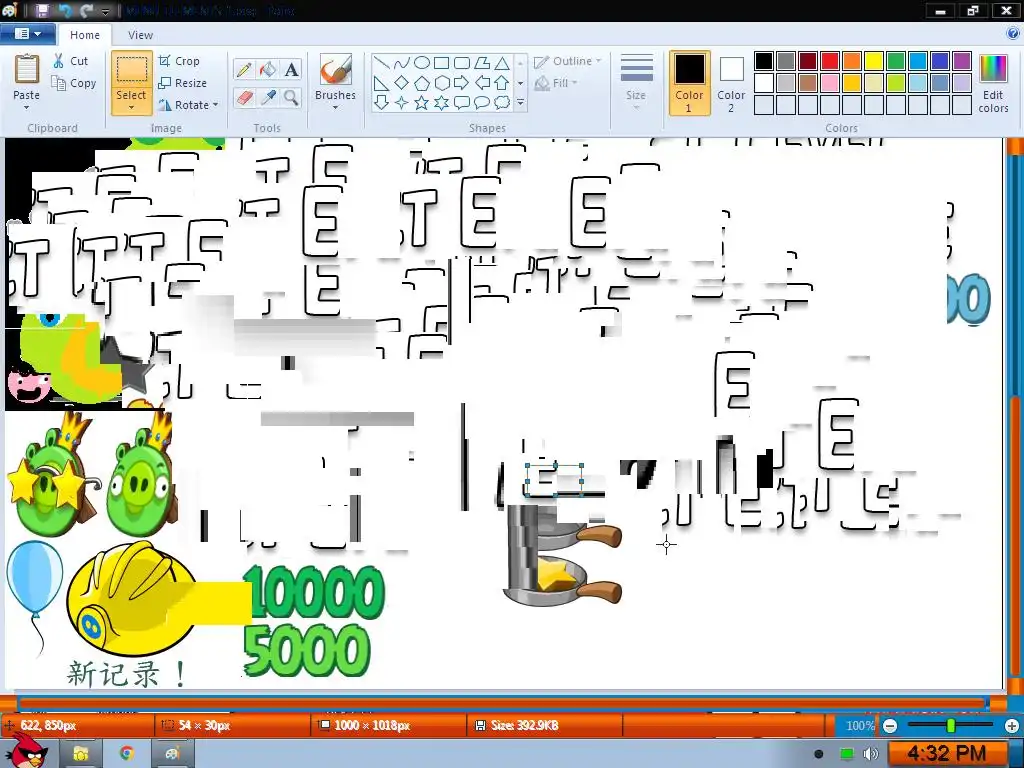1024x768 pixels.
Task: Switch to the View tab
Action: click(x=140, y=35)
